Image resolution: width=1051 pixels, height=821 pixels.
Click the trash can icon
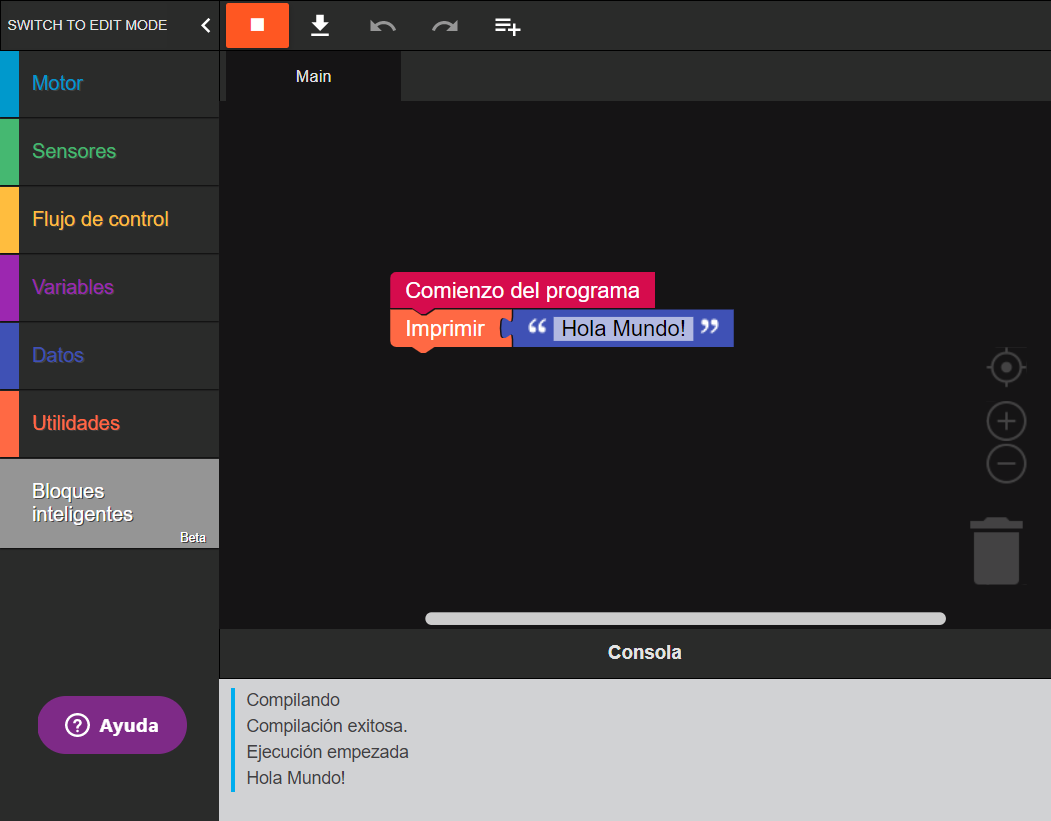(x=997, y=551)
